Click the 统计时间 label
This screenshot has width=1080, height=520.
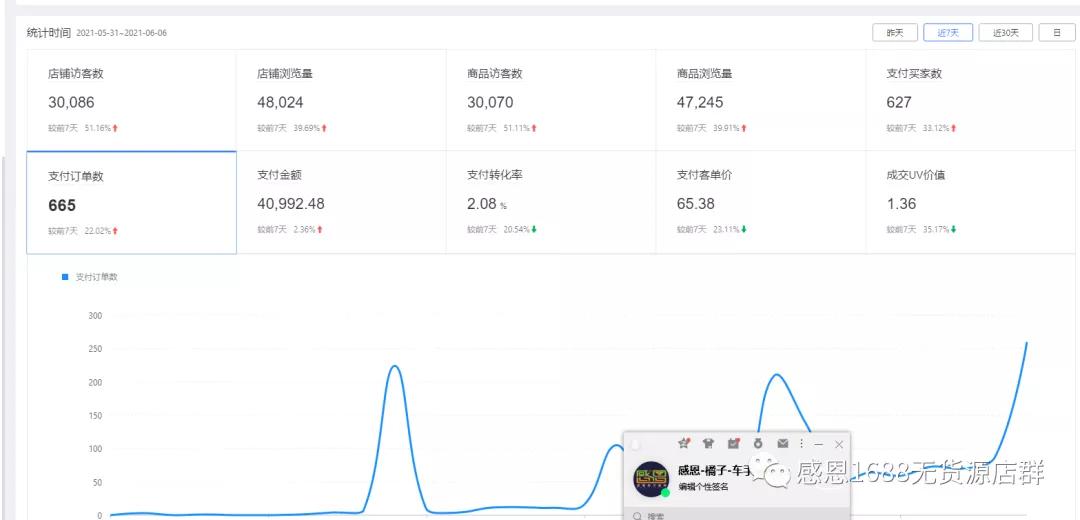(49, 32)
